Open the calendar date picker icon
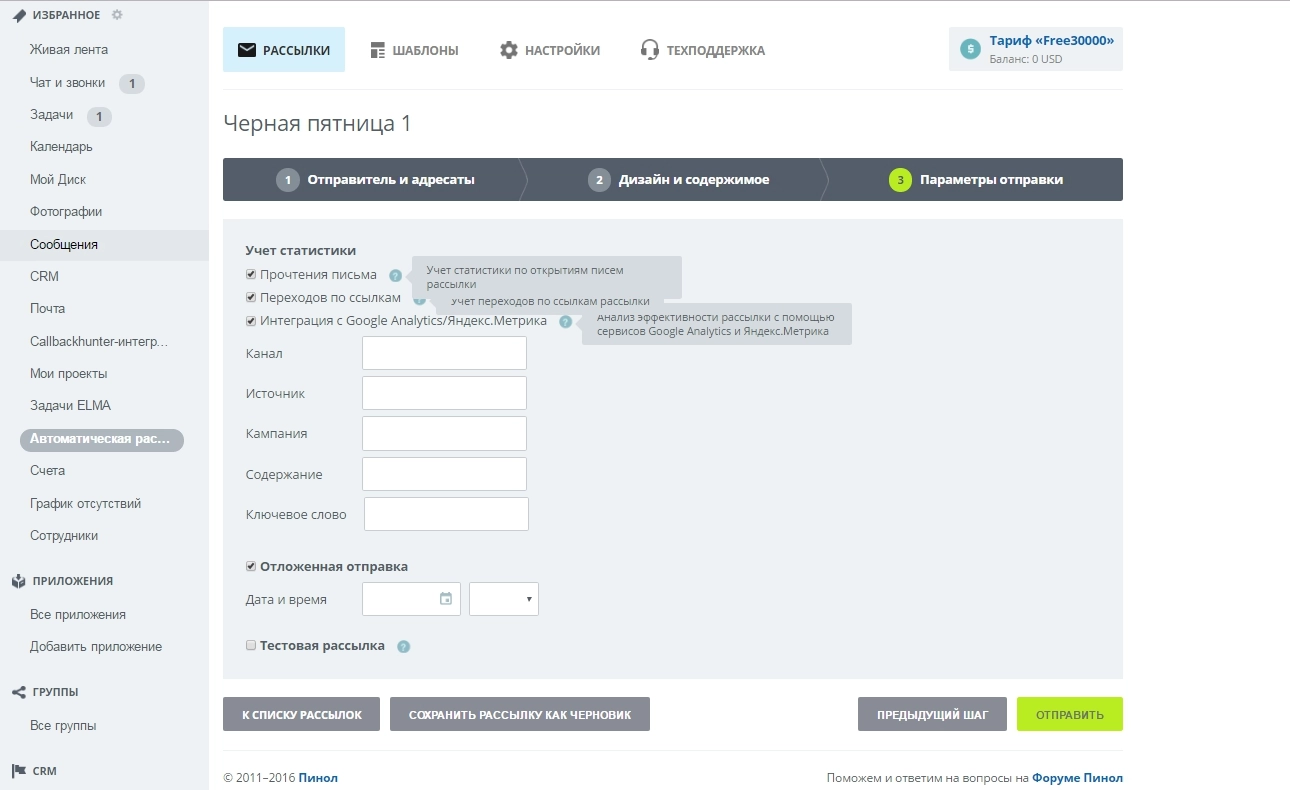 446,599
